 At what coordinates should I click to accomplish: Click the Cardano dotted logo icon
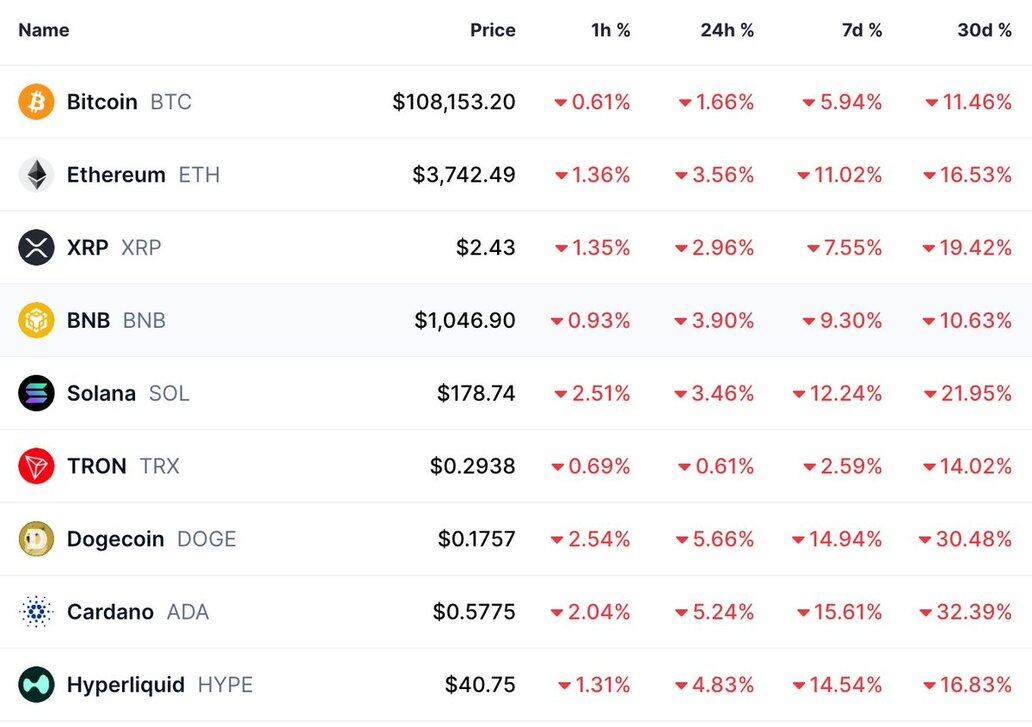(x=36, y=612)
